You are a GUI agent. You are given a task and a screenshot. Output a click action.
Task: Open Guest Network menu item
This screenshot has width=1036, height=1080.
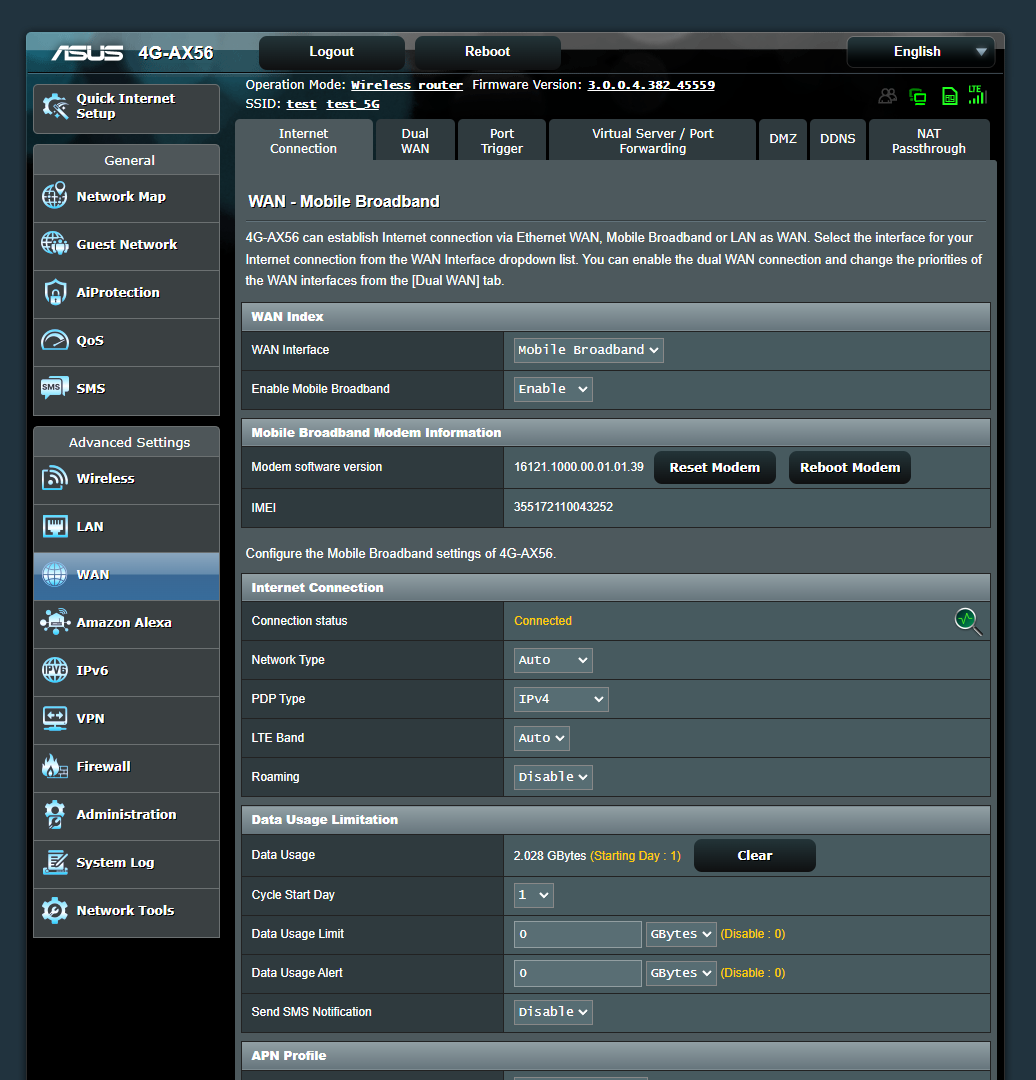(x=127, y=246)
